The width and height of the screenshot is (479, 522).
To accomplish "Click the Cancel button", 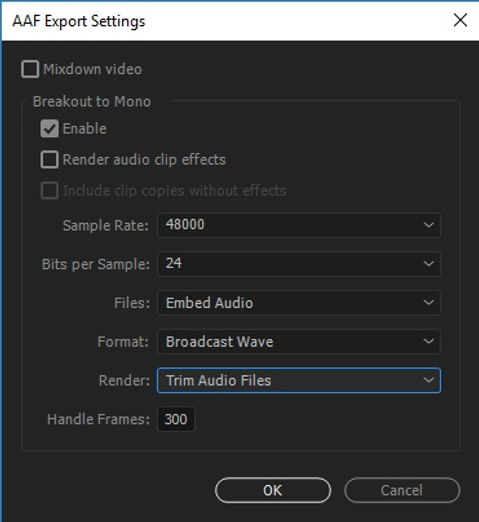I will [402, 490].
